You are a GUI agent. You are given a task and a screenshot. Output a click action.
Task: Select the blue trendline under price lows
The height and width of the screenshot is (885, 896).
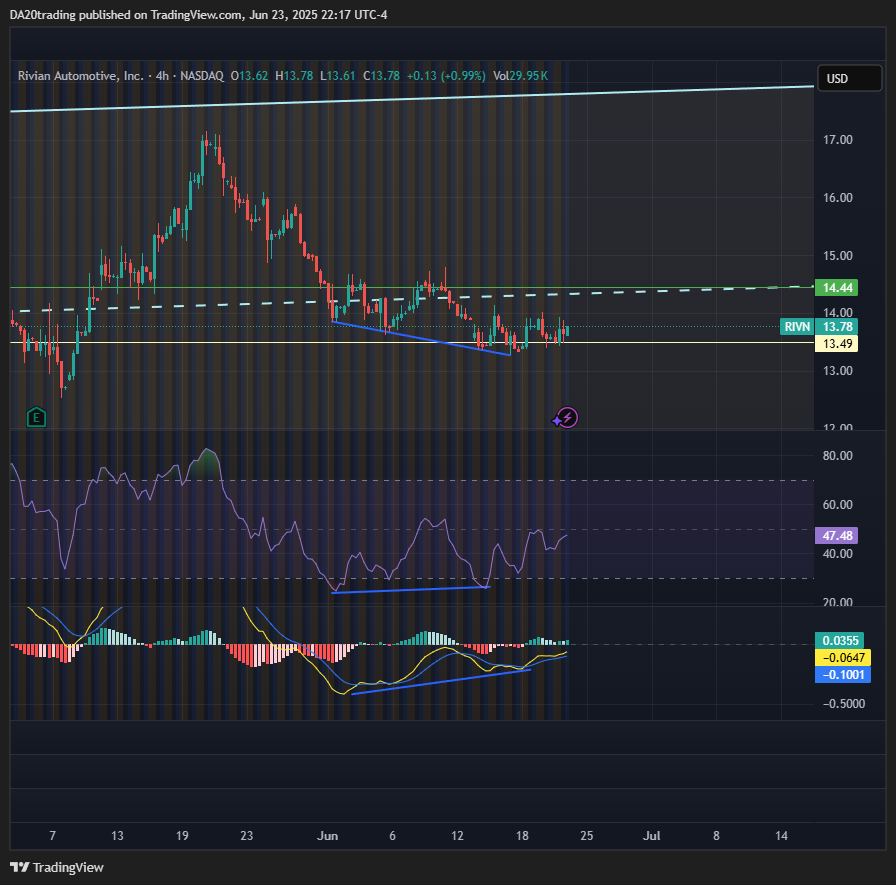[421, 338]
